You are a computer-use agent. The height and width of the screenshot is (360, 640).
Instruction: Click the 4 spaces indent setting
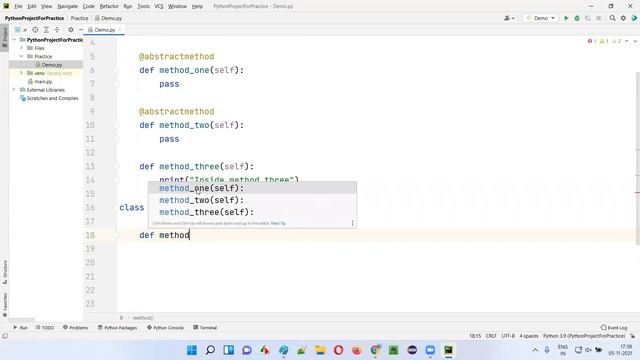click(x=529, y=336)
